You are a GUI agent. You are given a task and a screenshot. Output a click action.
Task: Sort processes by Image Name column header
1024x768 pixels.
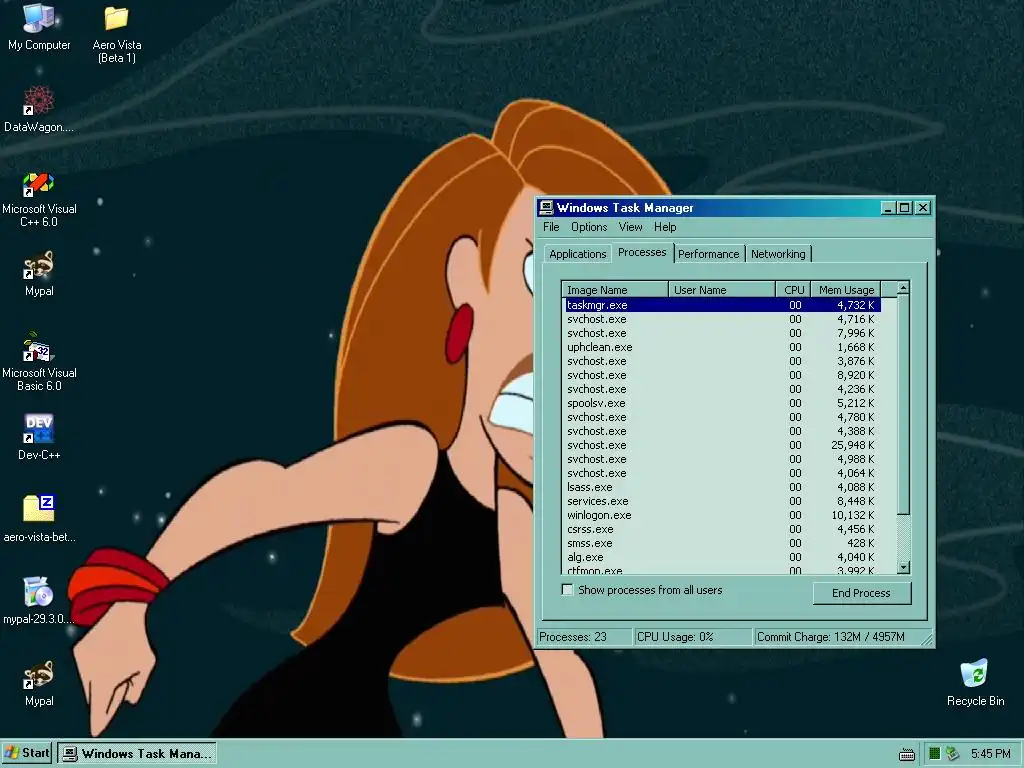click(x=615, y=290)
